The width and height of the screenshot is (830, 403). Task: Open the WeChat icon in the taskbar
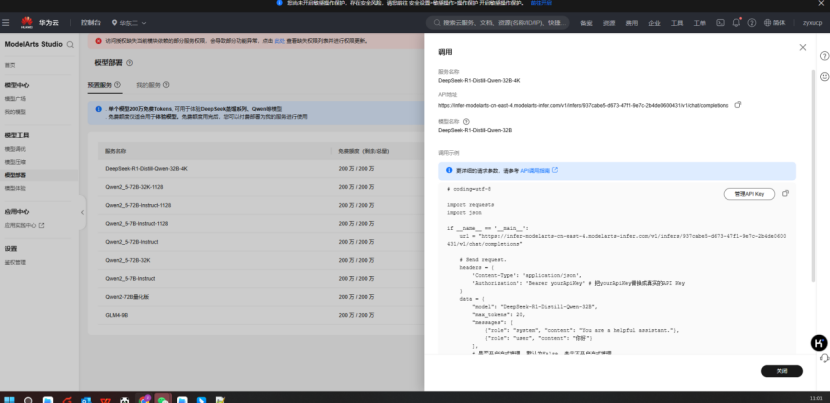[163, 400]
